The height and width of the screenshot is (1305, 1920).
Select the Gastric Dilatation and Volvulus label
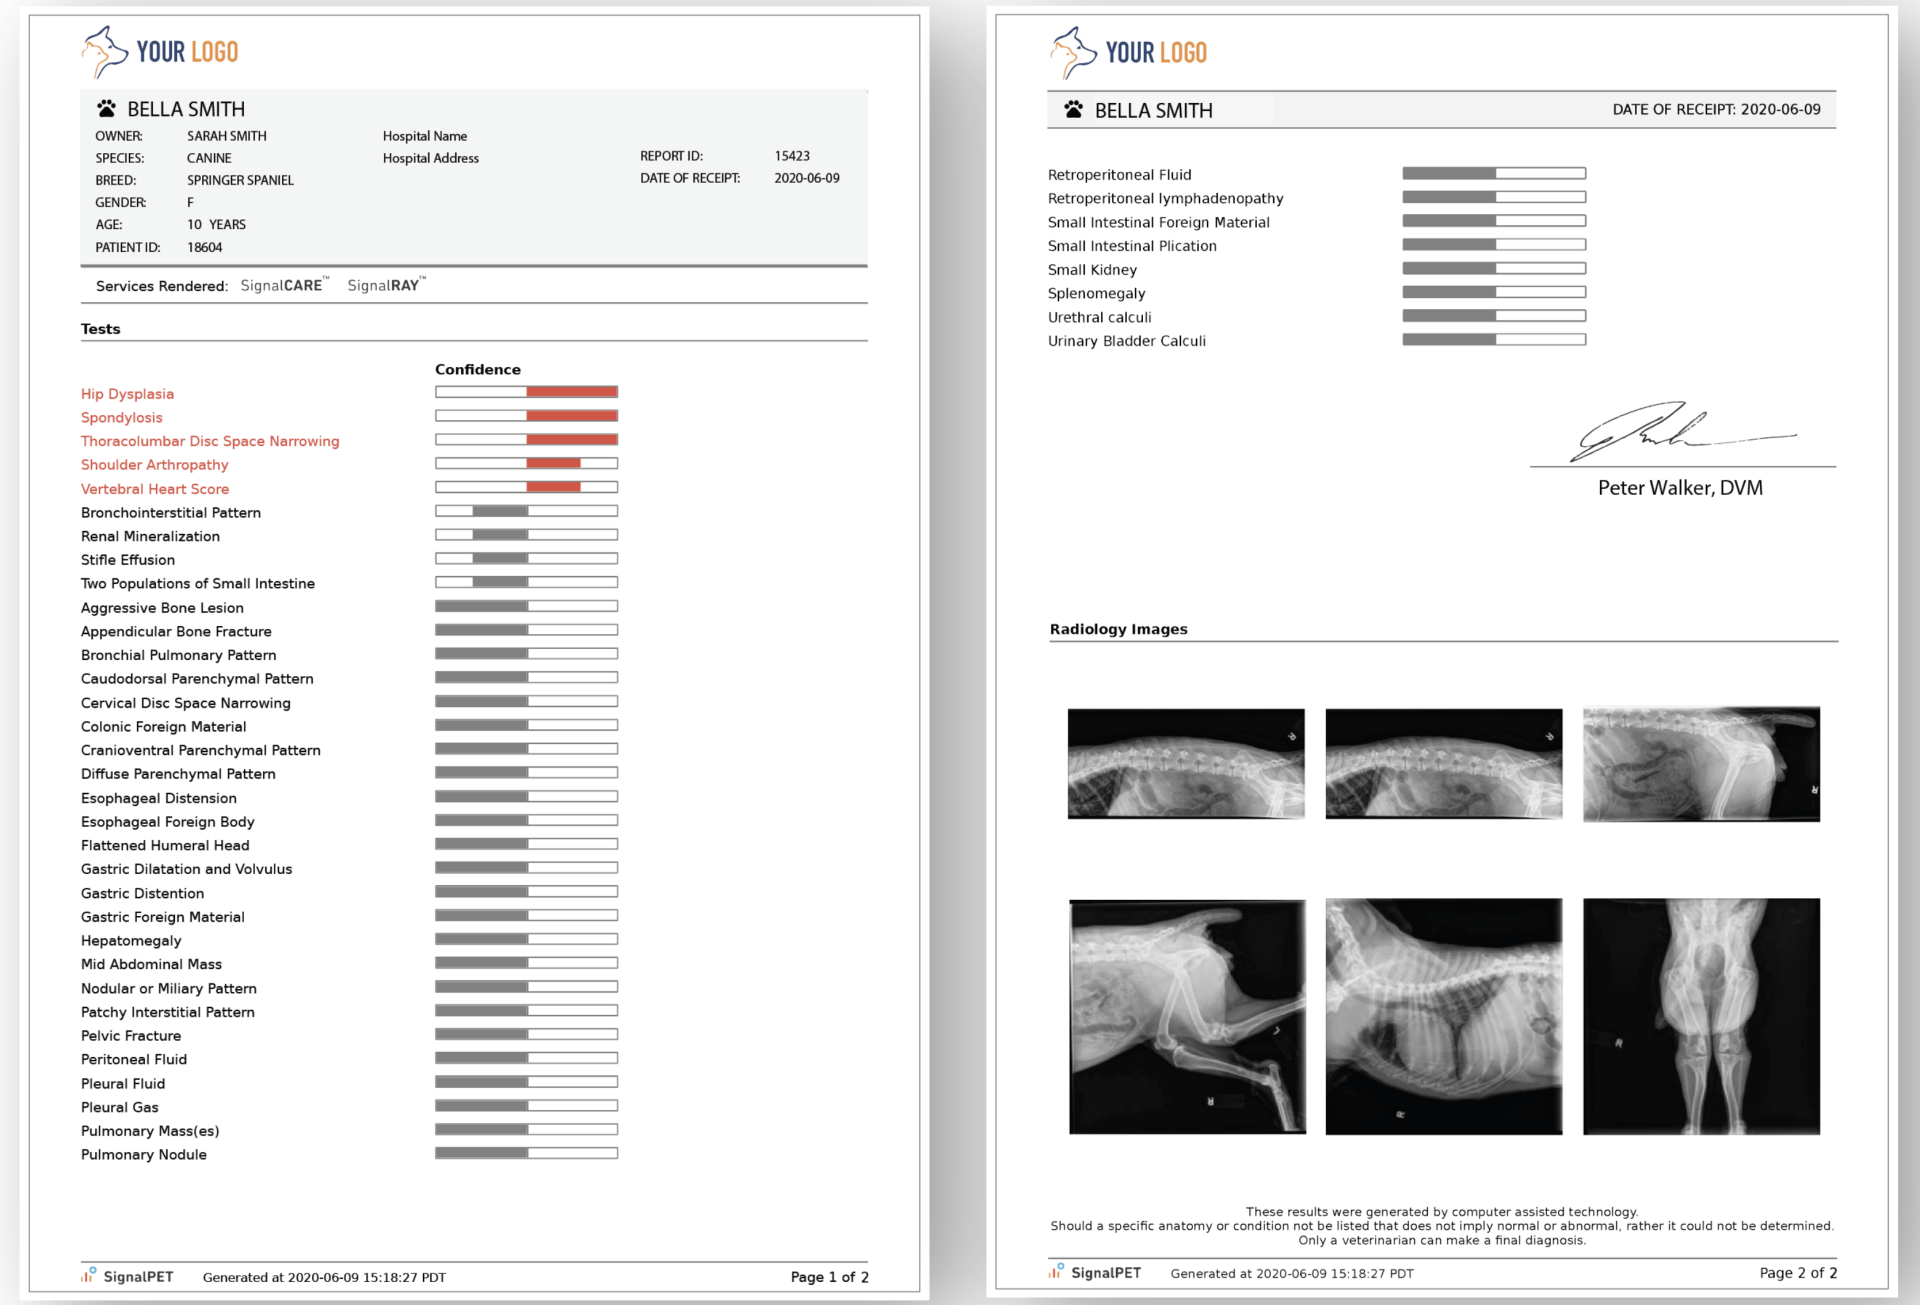click(187, 869)
